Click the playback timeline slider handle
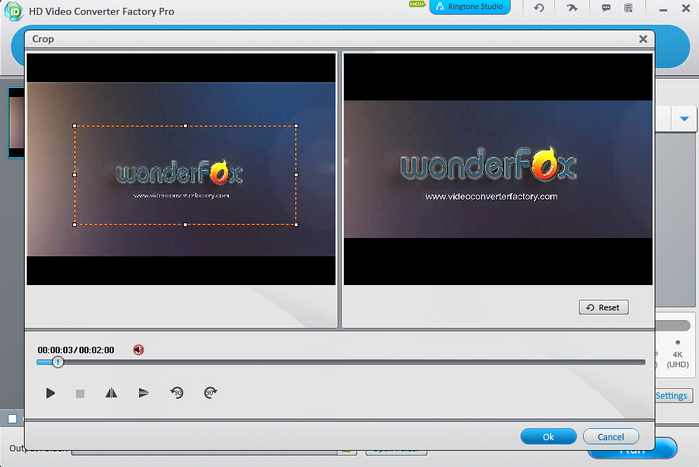The width and height of the screenshot is (699, 467). coord(58,362)
